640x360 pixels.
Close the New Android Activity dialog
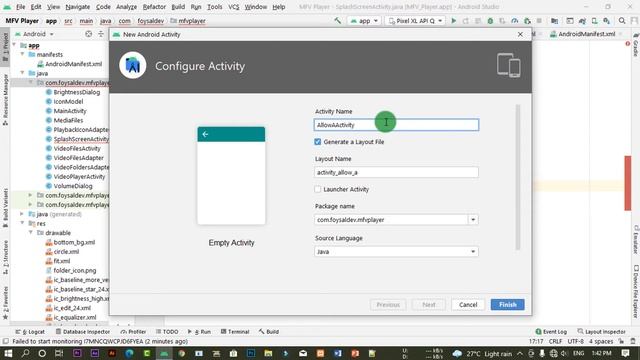[x=520, y=34]
